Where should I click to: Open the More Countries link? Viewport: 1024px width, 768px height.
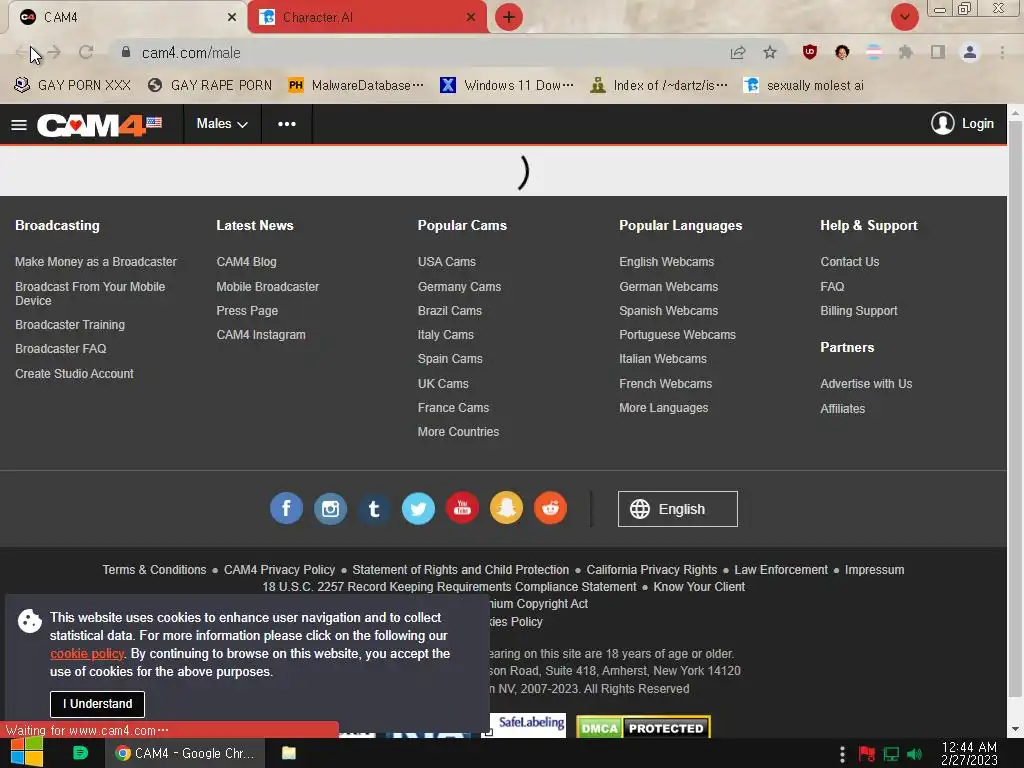click(458, 432)
